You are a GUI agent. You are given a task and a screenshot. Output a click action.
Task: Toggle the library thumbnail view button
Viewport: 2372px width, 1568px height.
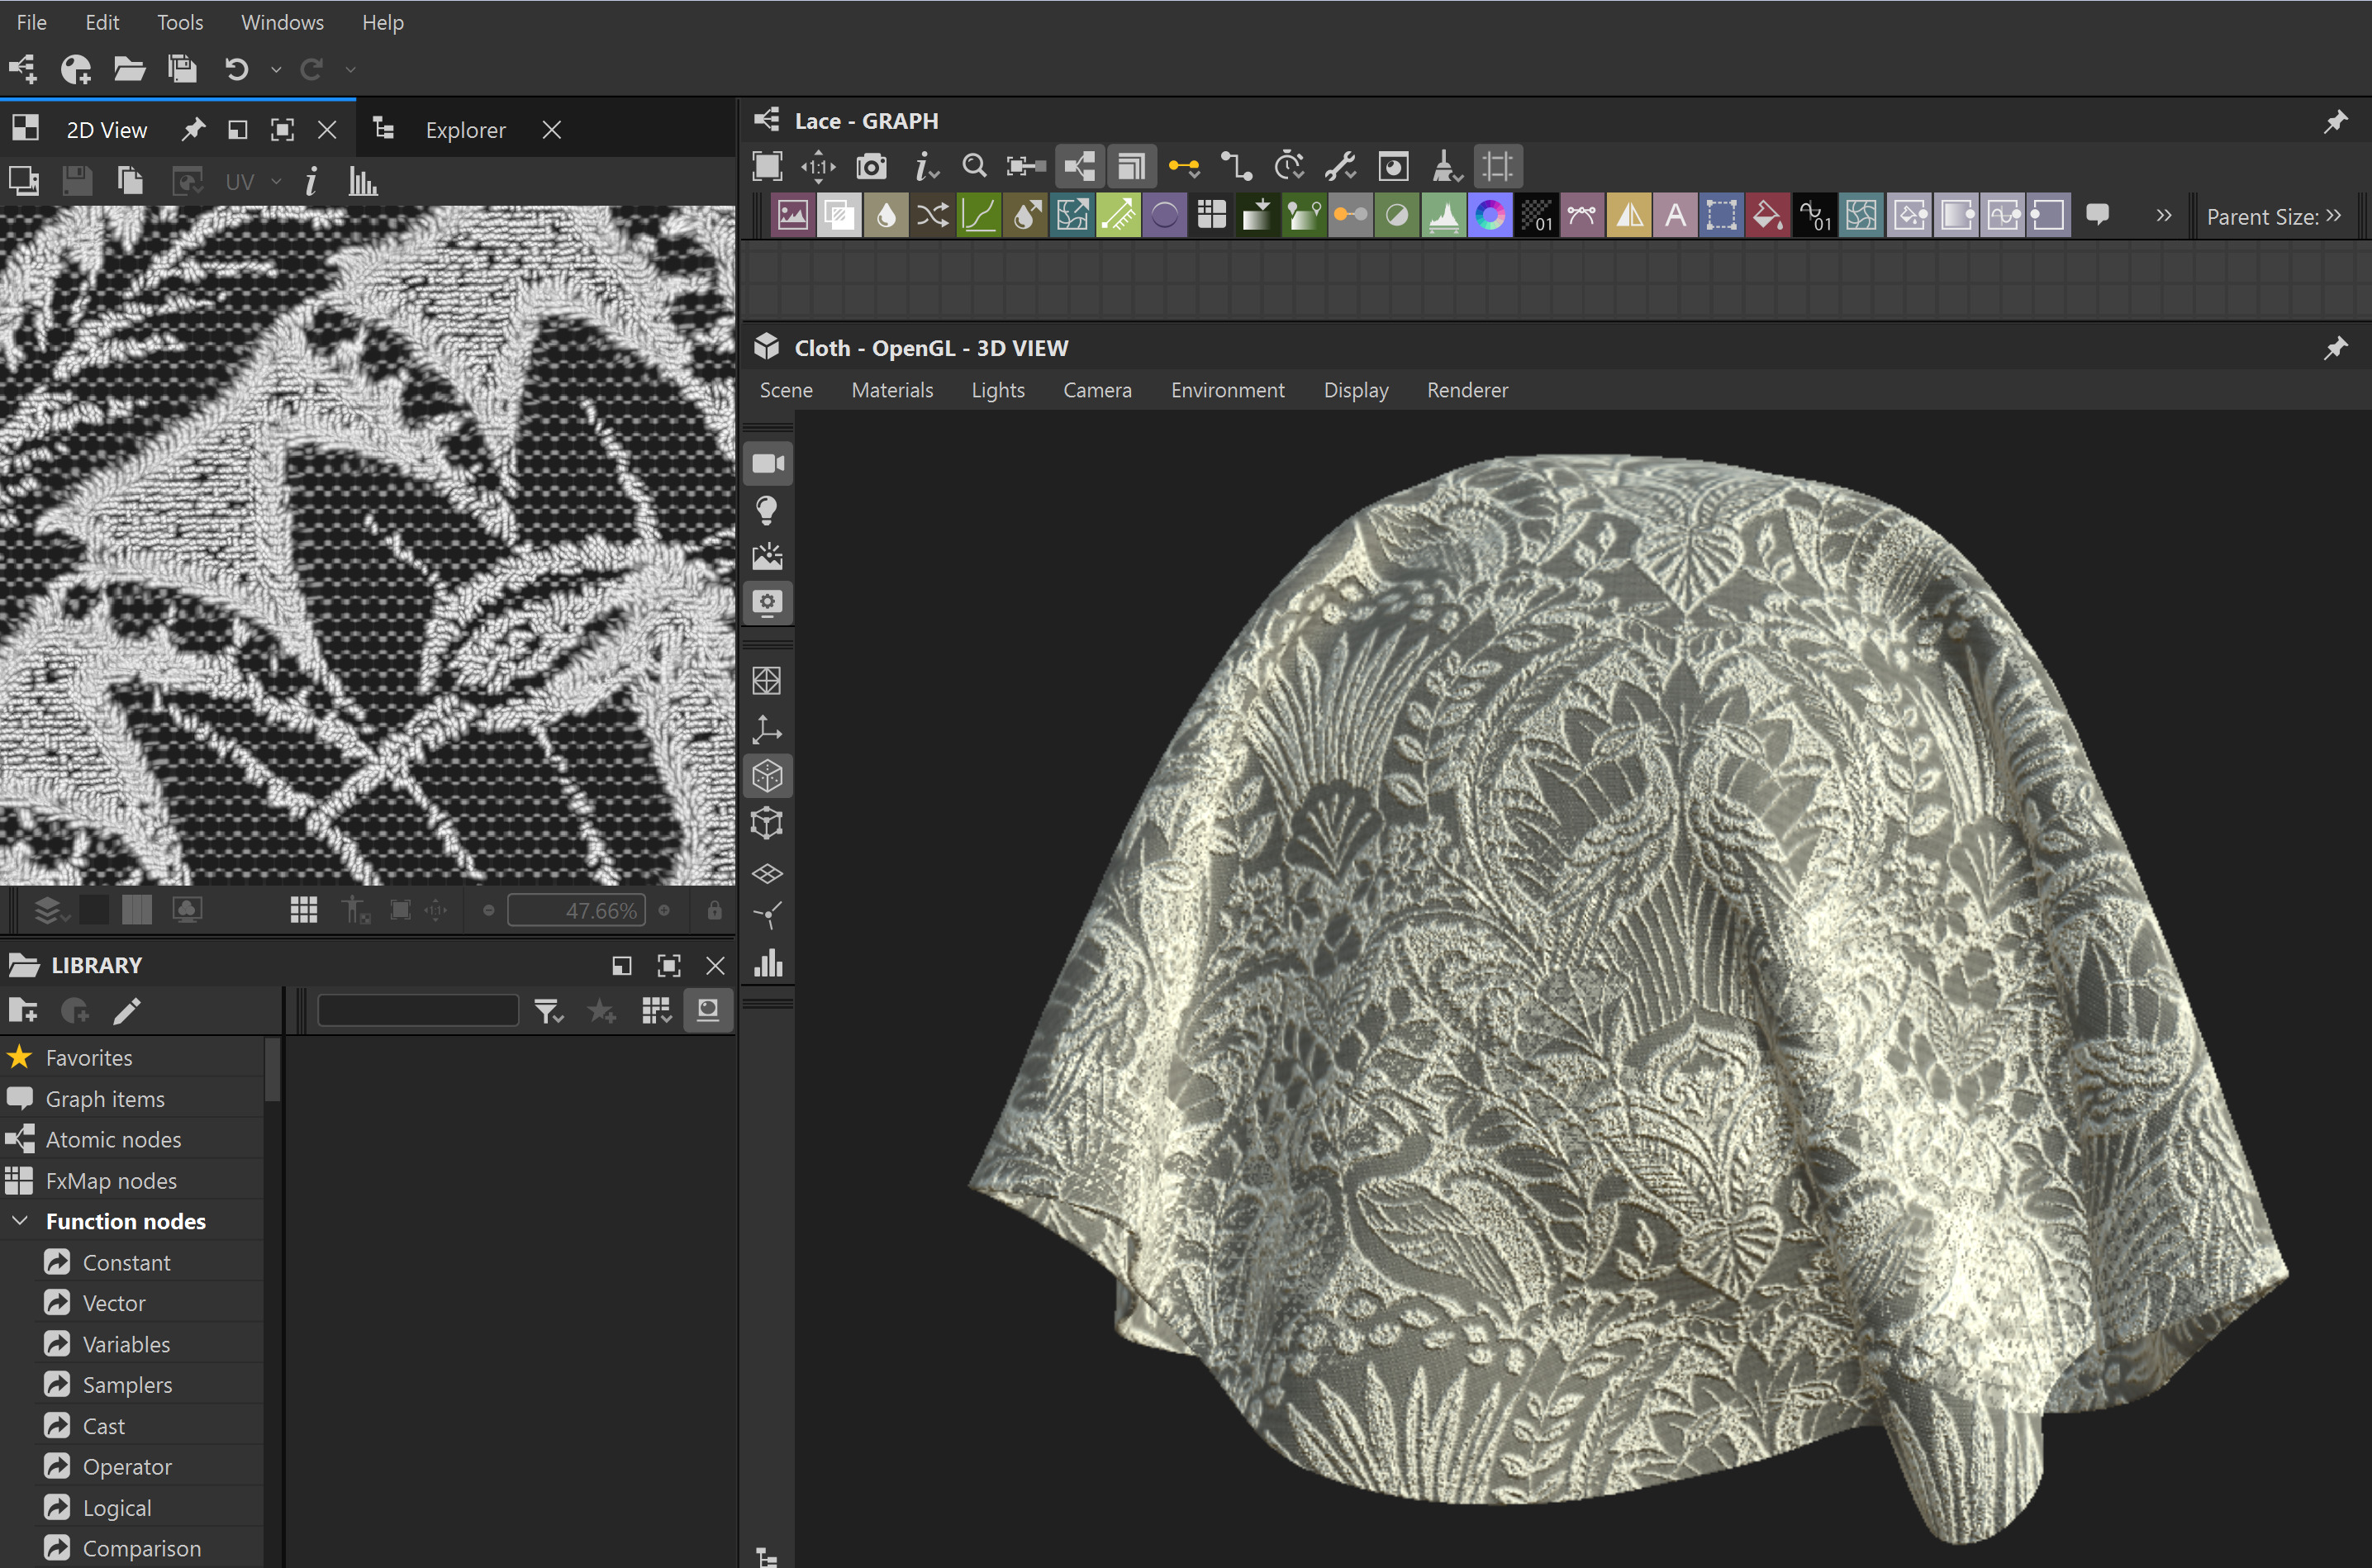coord(707,1010)
